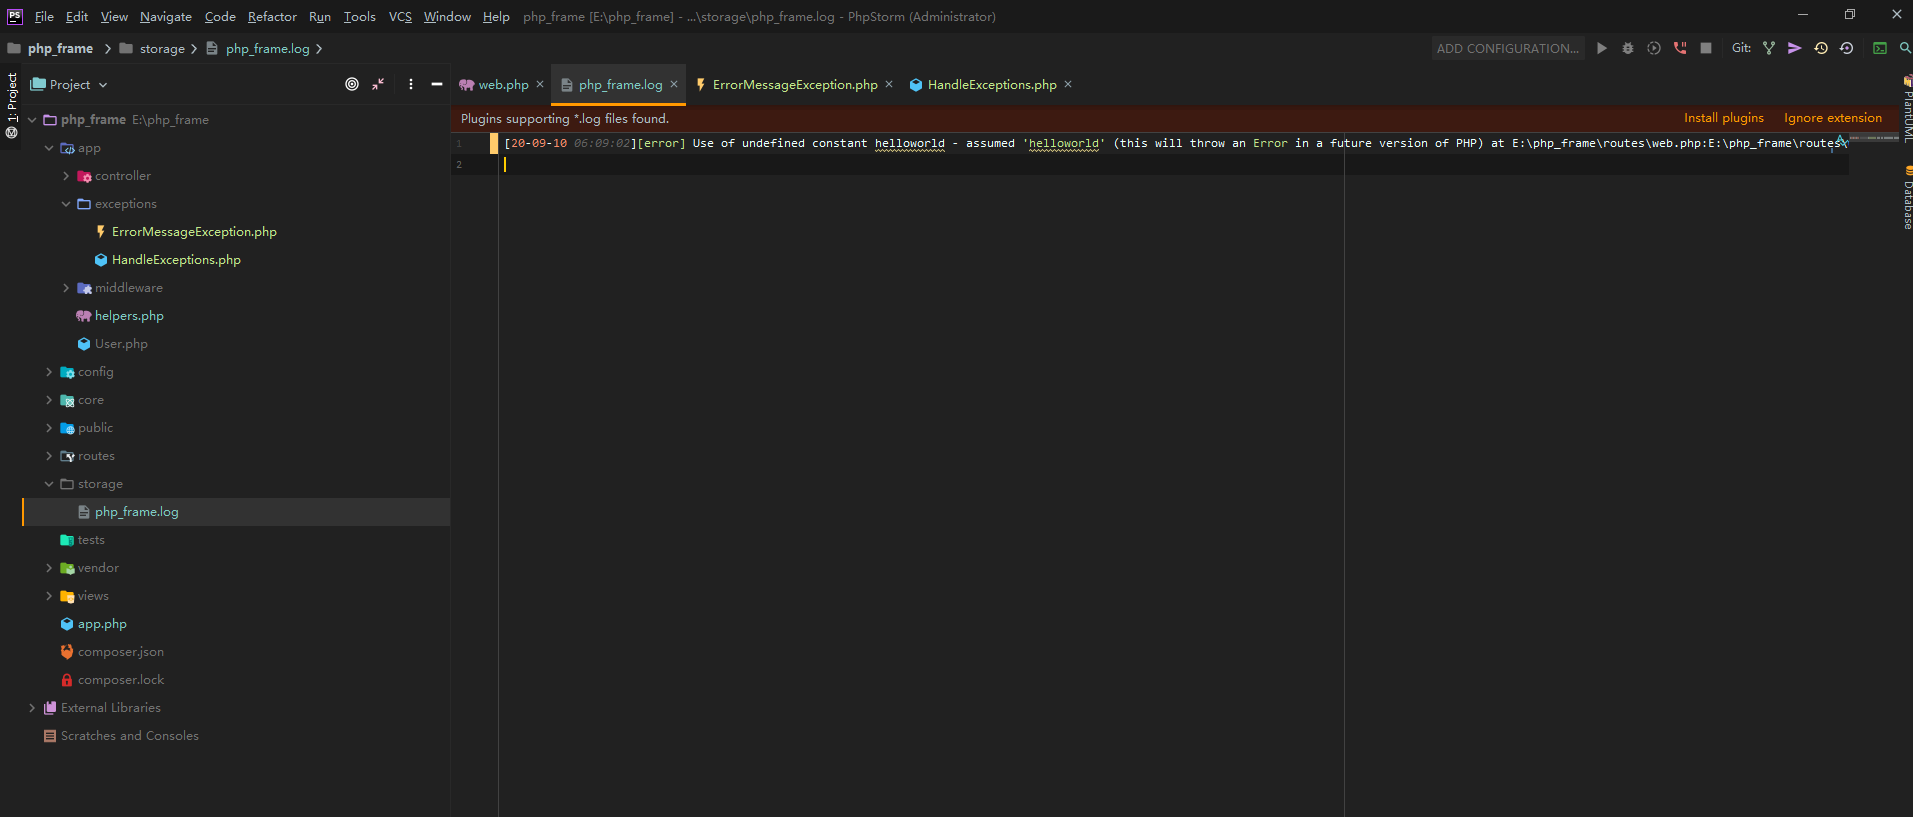Click the Git update project icon
The width and height of the screenshot is (1913, 817).
(1769, 48)
